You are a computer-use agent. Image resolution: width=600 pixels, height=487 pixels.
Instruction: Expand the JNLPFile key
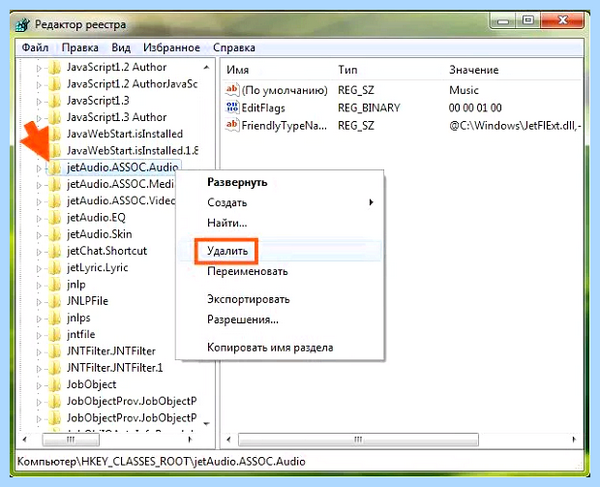(x=39, y=302)
